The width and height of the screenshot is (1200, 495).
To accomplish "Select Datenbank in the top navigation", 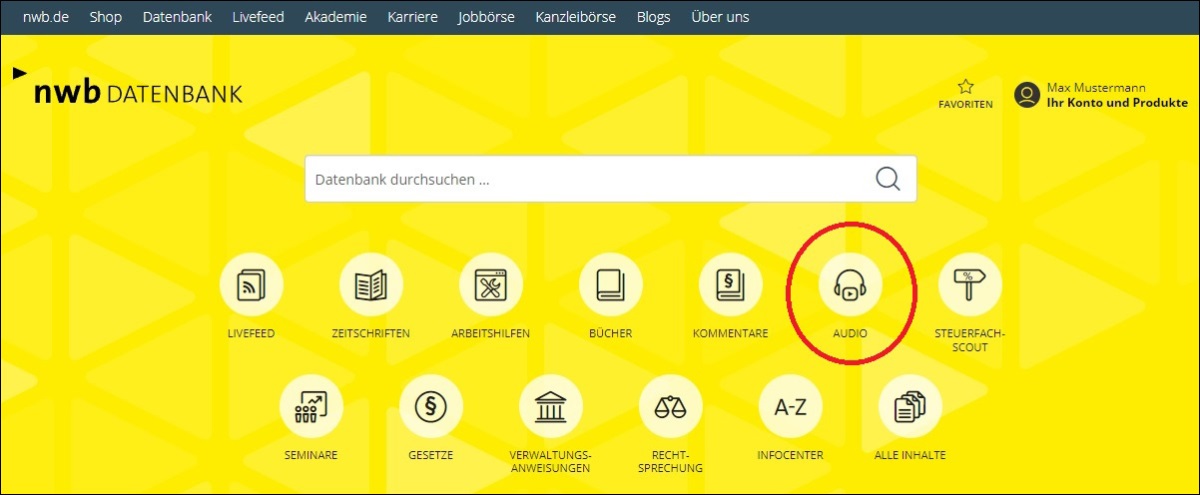I will coord(177,17).
